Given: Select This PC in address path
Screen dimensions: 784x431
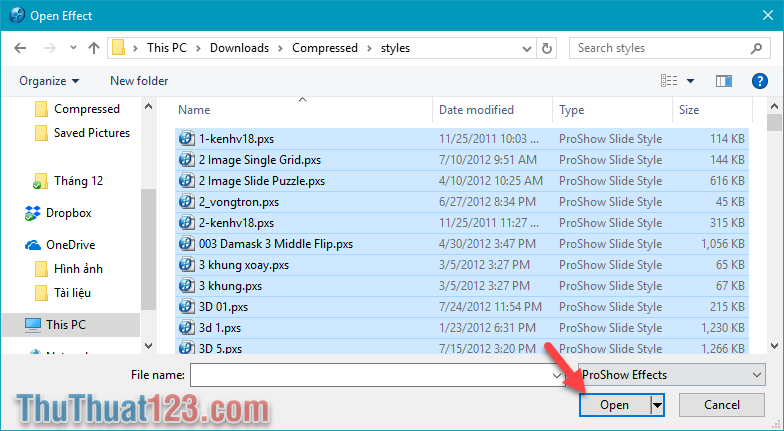Looking at the screenshot, I should (x=166, y=48).
